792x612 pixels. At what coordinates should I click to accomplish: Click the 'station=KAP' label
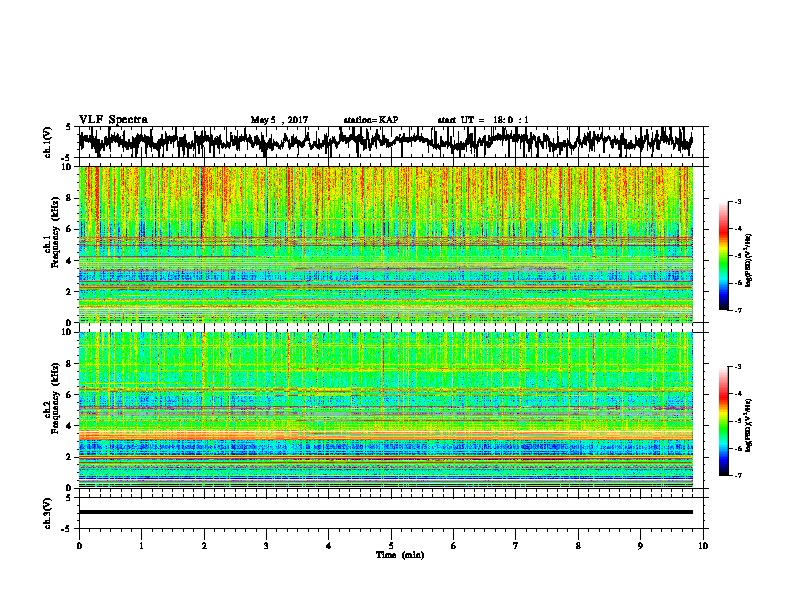(x=371, y=120)
